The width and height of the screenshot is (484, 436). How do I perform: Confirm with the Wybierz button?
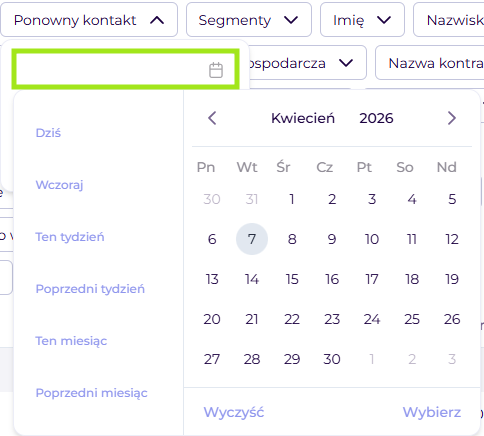[x=432, y=412]
